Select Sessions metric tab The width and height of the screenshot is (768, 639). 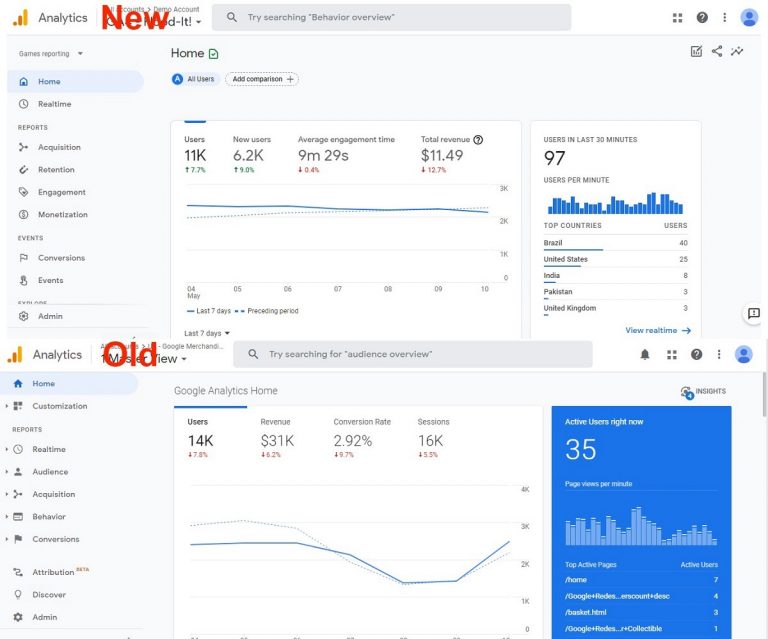pos(433,439)
